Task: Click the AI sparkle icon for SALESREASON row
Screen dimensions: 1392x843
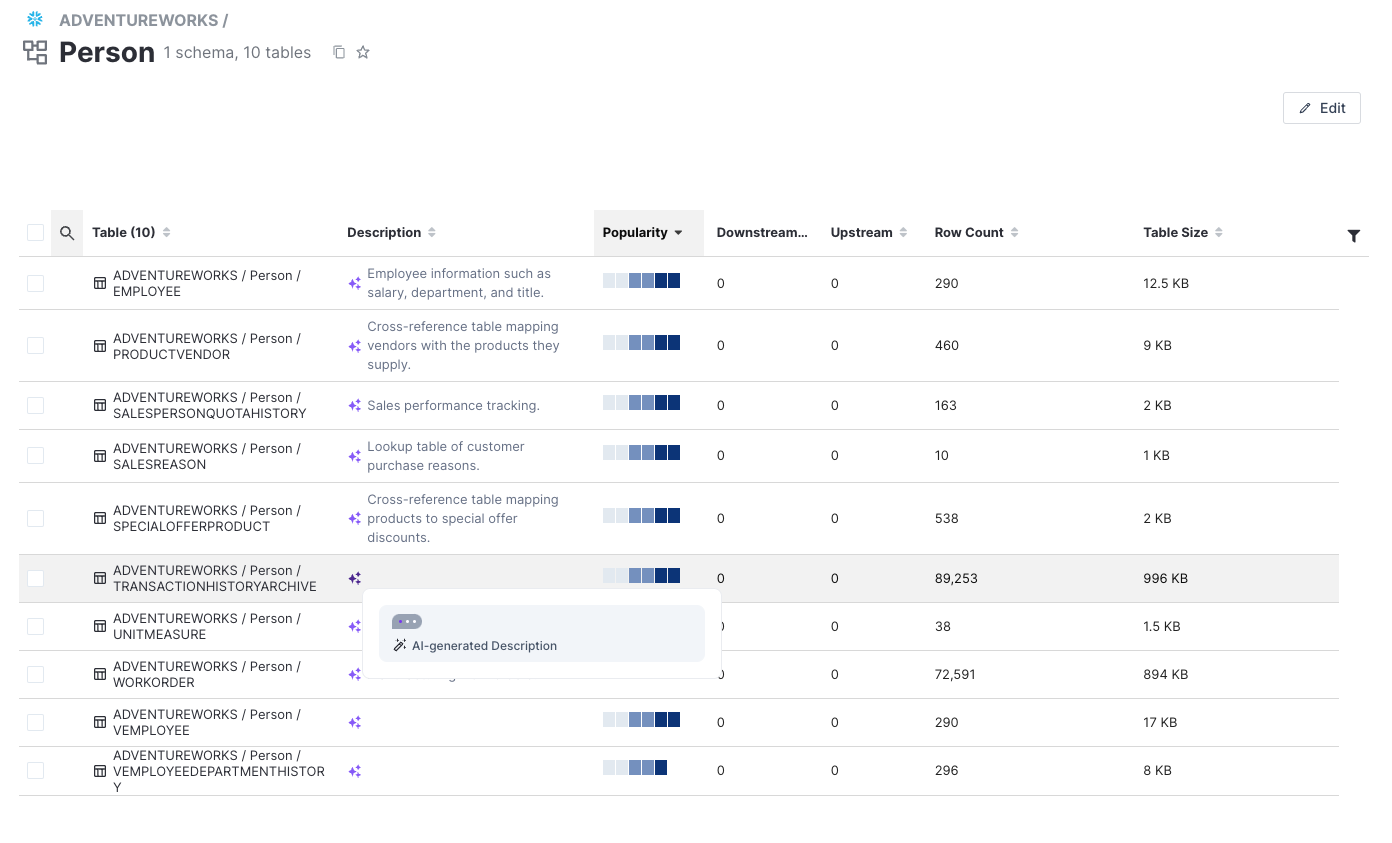Action: click(354, 456)
